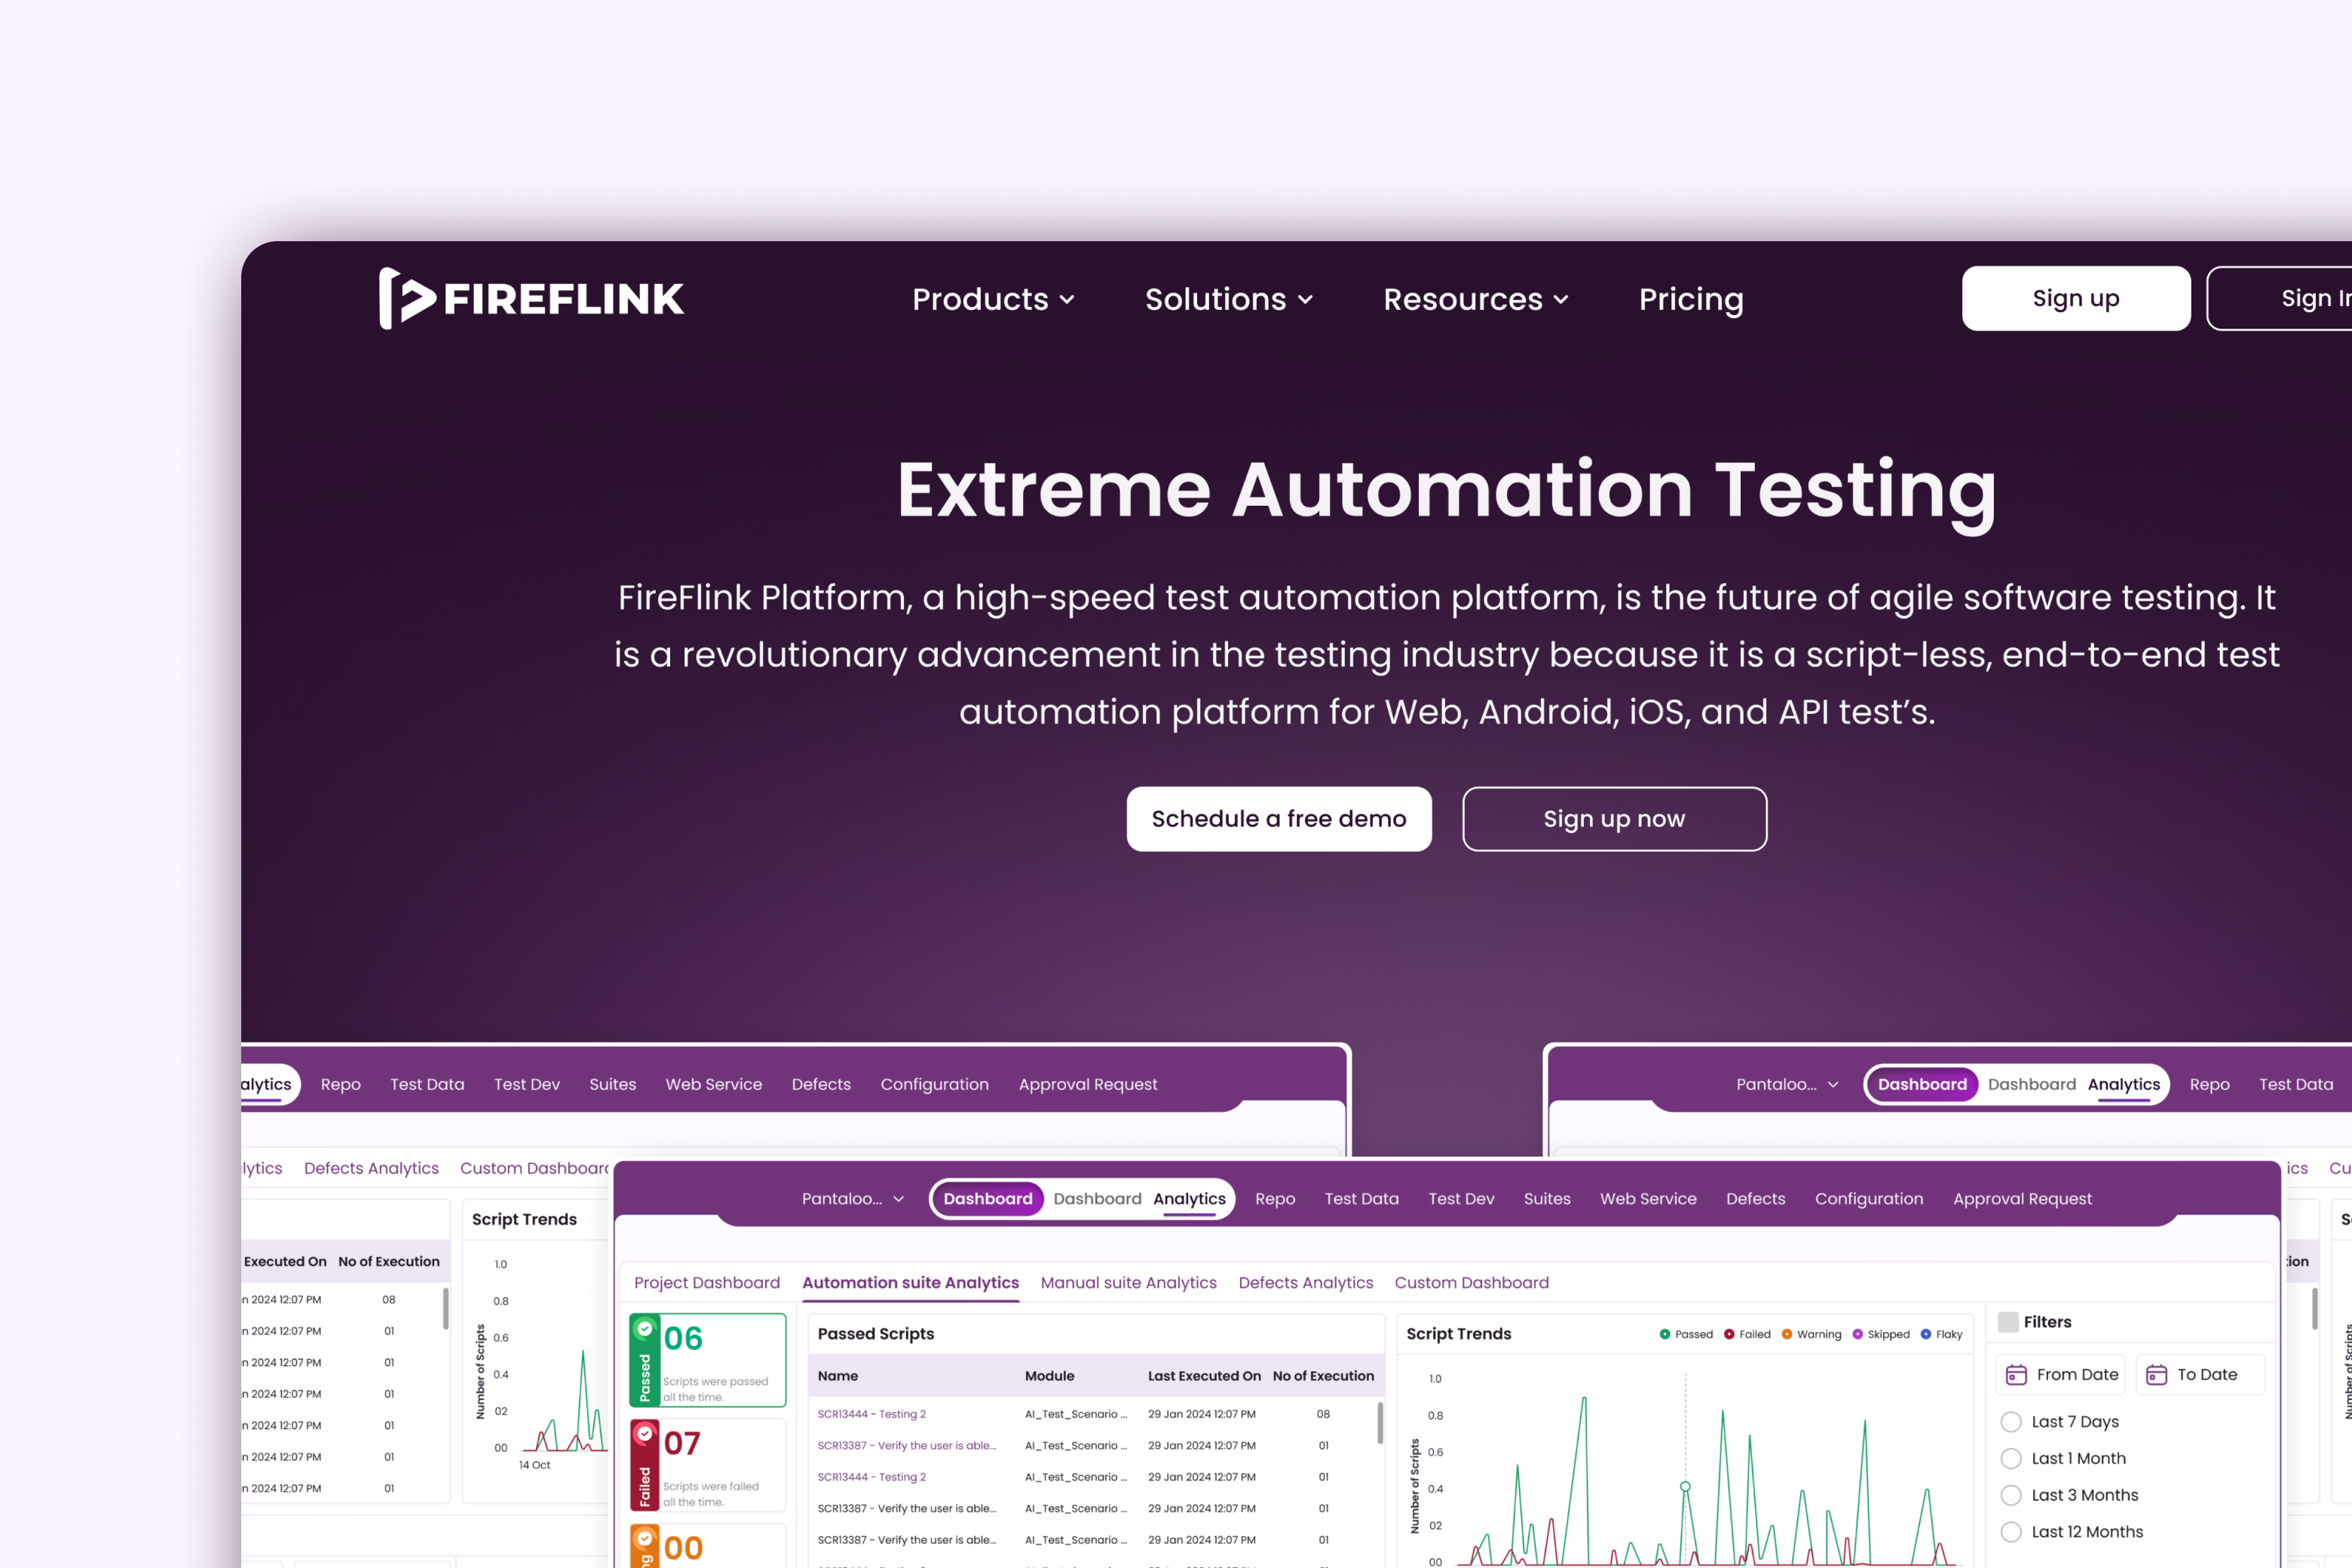This screenshot has height=1568, width=2352.
Task: Click the To Date field
Action: point(2200,1375)
